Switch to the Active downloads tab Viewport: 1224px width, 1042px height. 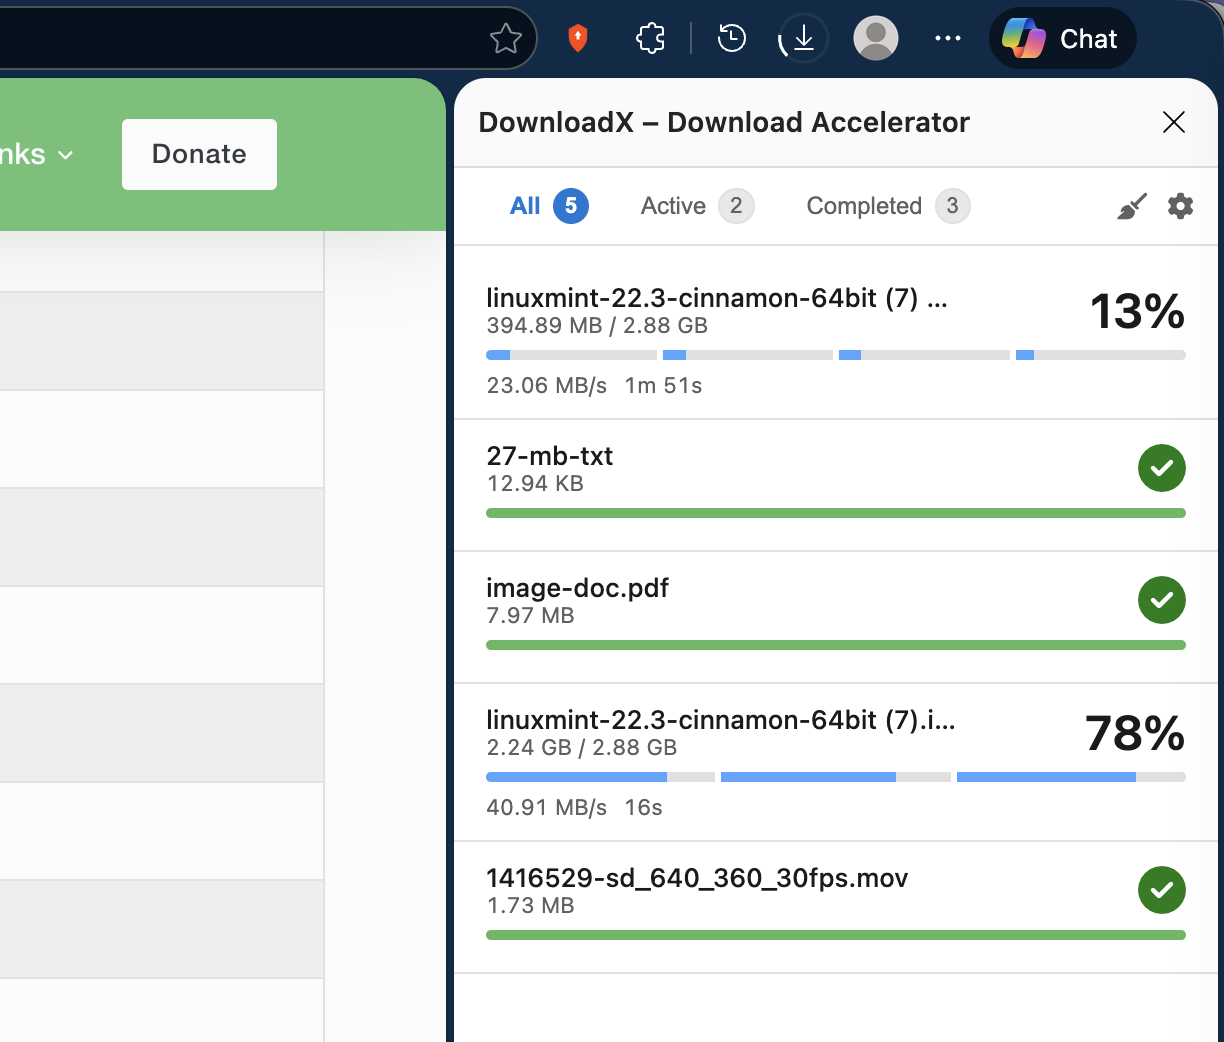673,206
